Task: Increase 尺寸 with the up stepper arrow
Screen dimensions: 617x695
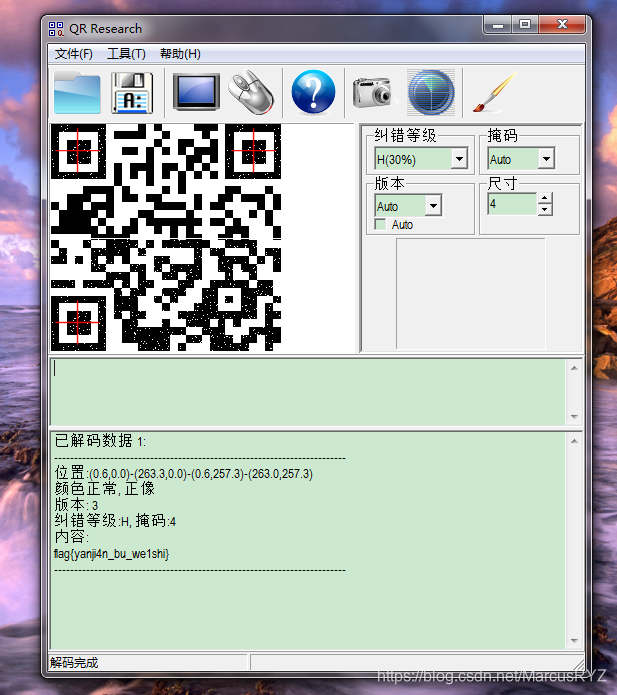Action: click(545, 198)
